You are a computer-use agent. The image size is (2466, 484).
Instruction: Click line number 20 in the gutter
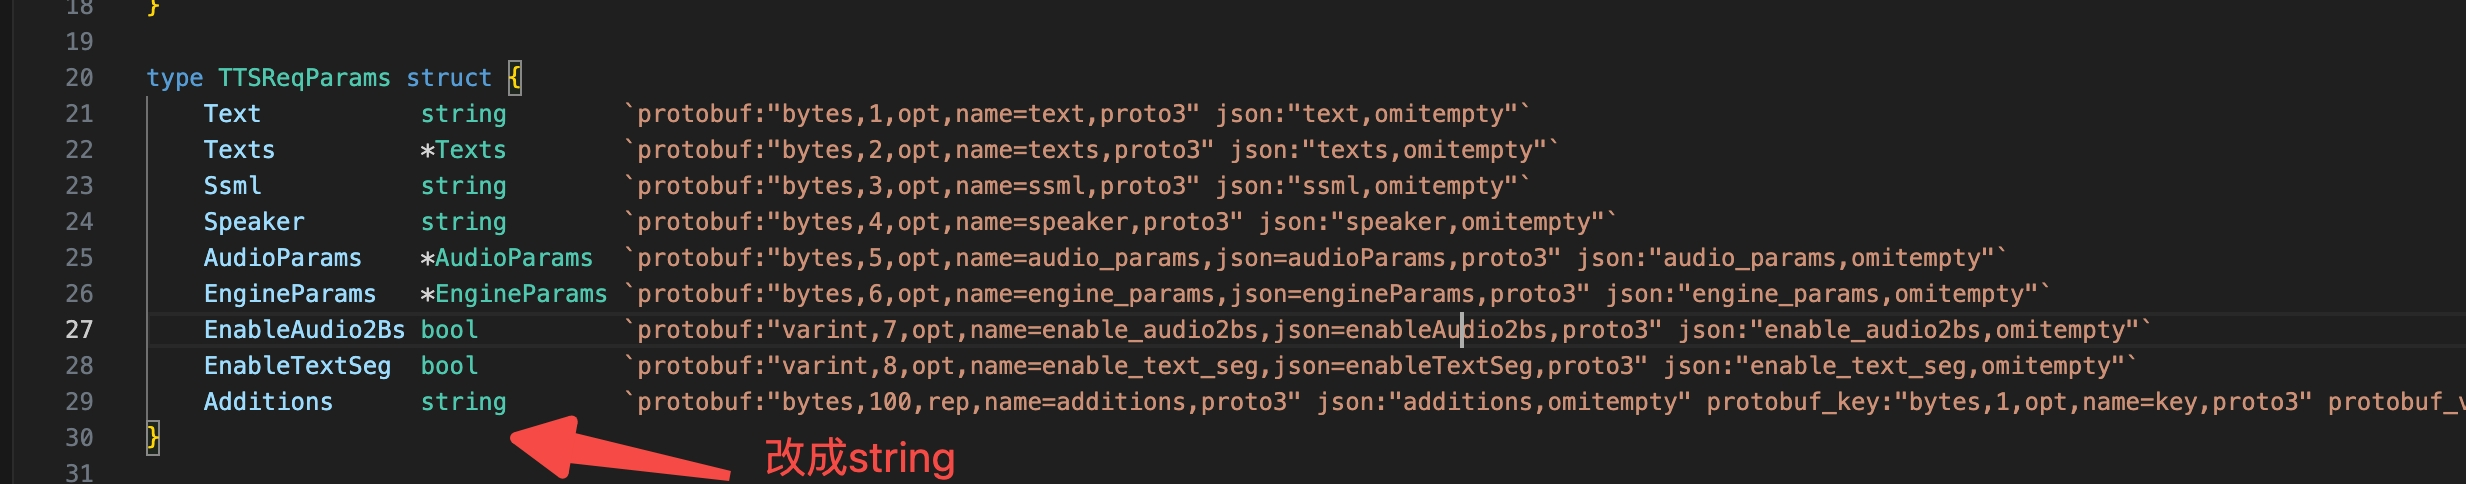(x=79, y=78)
